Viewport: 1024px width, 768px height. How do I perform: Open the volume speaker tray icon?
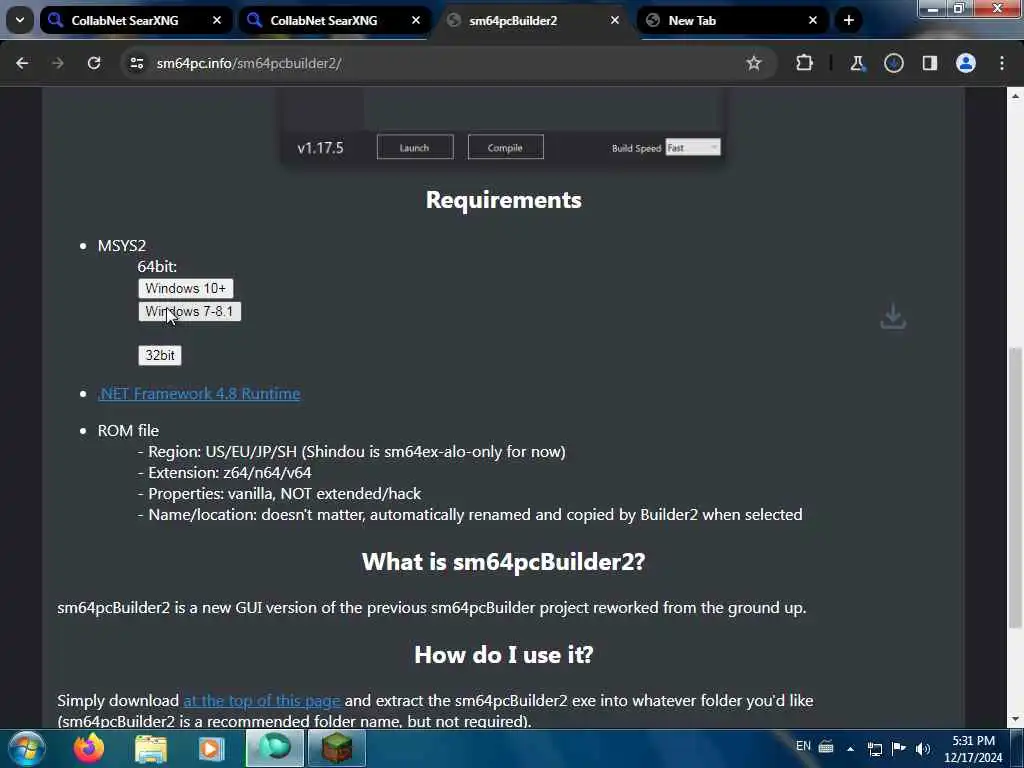923,748
